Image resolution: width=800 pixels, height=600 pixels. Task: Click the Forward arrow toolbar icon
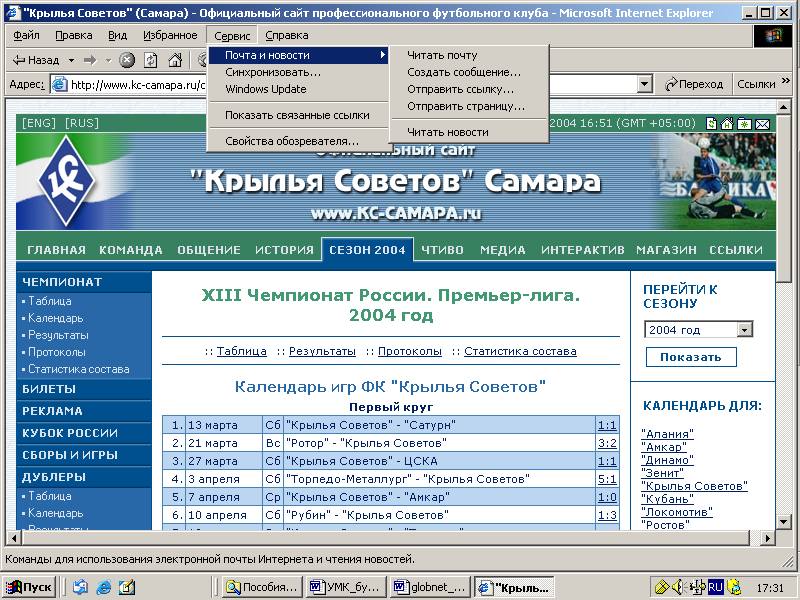pos(90,60)
